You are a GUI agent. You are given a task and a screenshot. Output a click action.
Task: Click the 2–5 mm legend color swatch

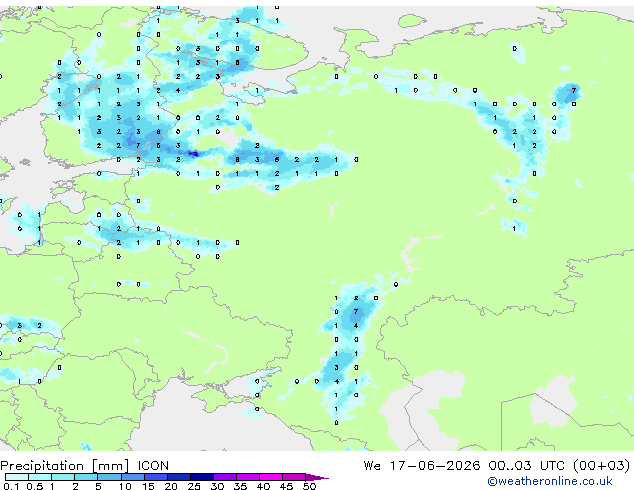(86, 477)
